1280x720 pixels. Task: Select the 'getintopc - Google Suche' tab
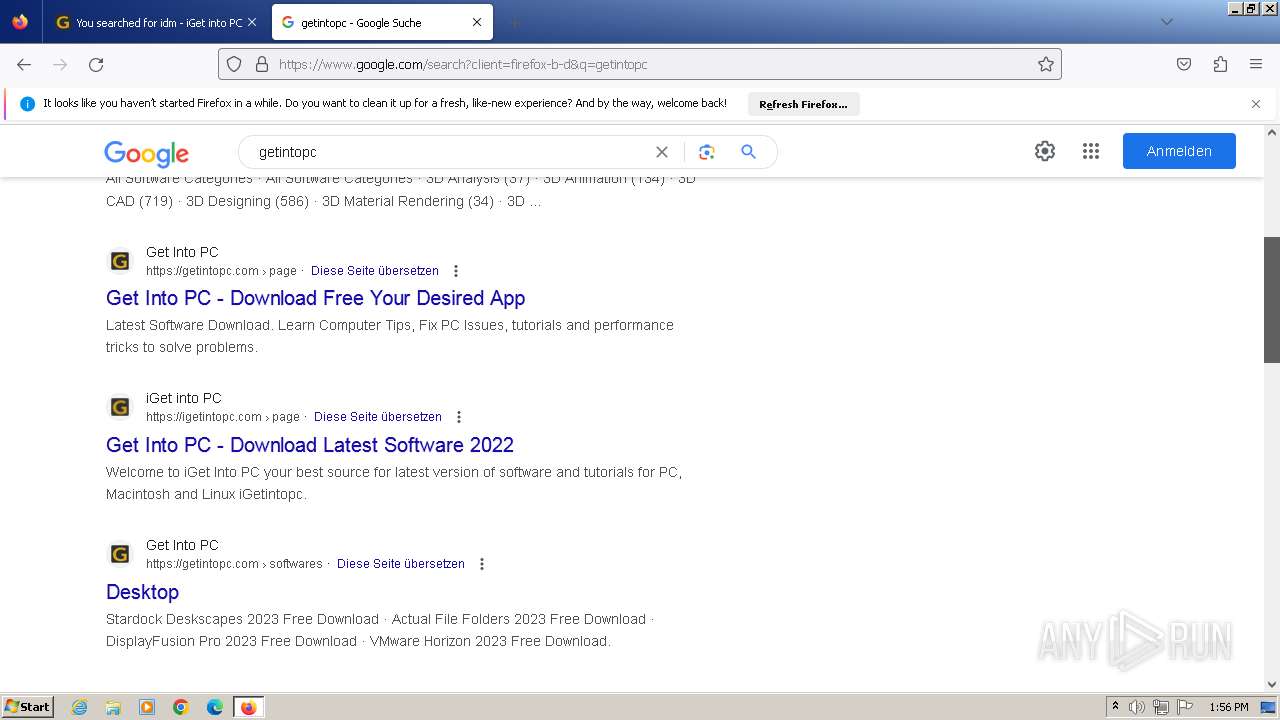click(381, 22)
